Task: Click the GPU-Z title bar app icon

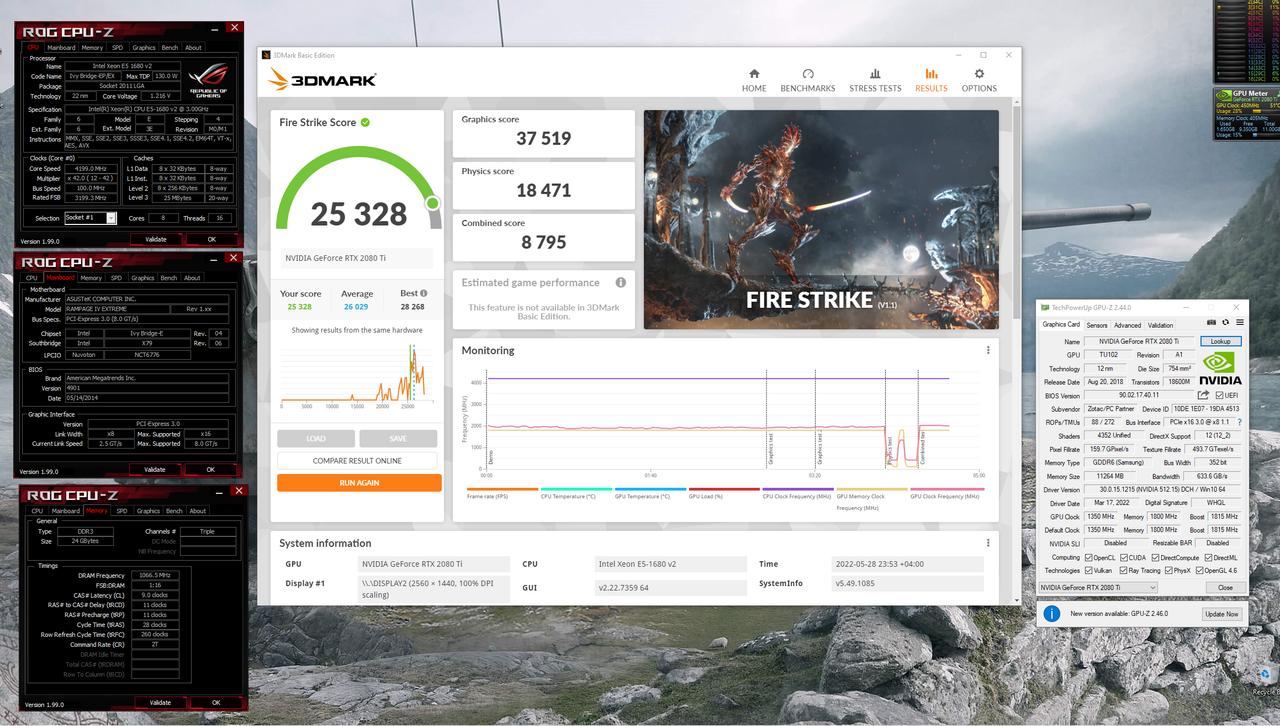Action: (x=1046, y=307)
